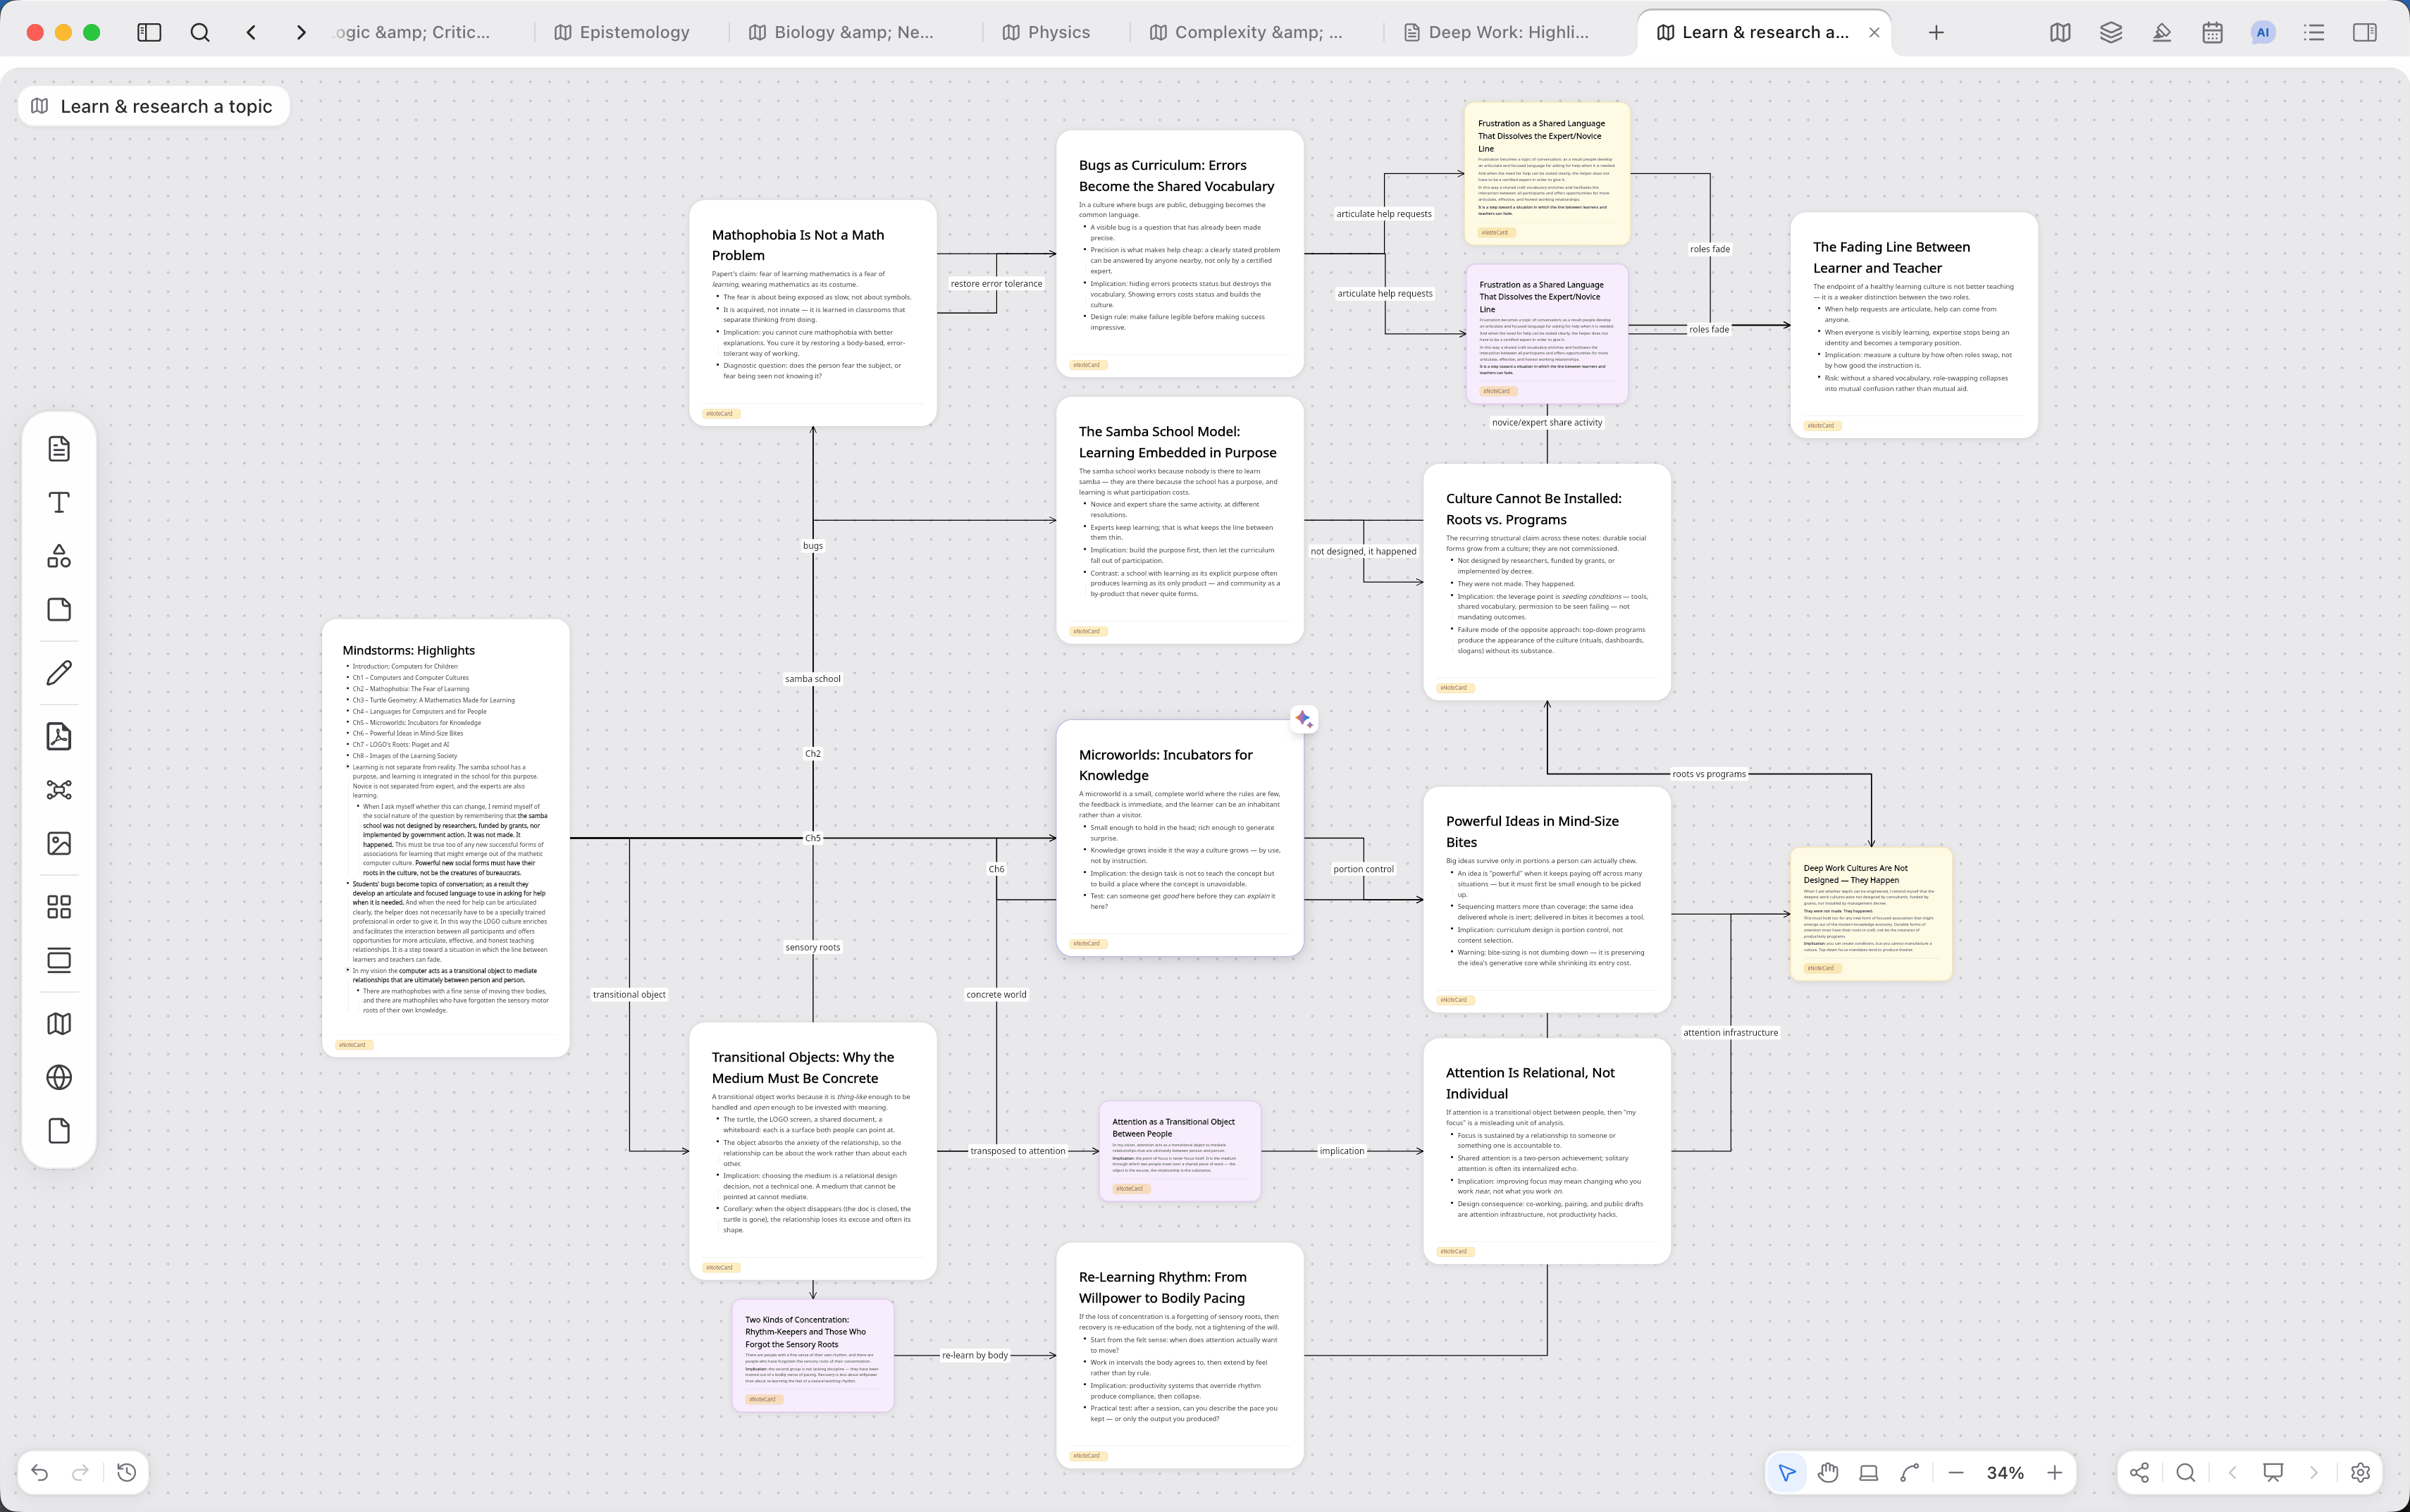Open the outline list icon in top bar
This screenshot has width=2410, height=1512.
point(2314,32)
